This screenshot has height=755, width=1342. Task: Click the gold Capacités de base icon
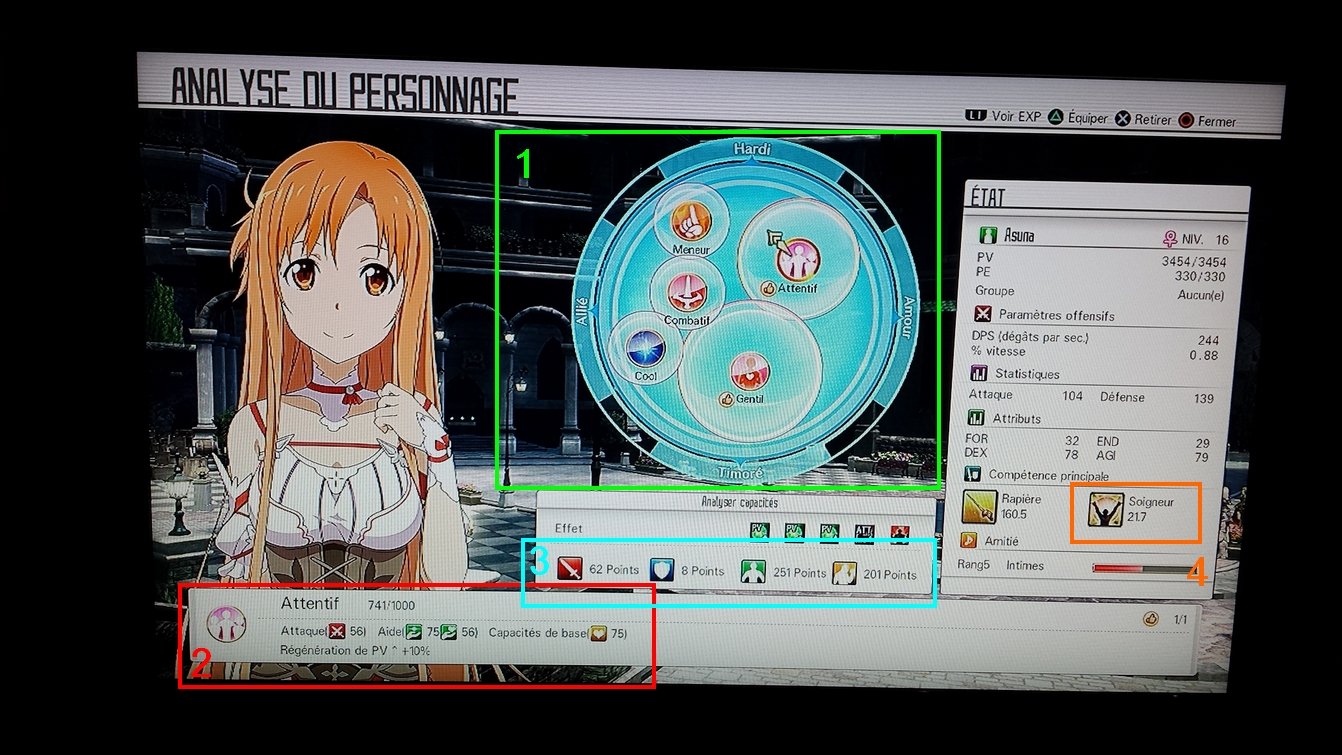(x=597, y=632)
